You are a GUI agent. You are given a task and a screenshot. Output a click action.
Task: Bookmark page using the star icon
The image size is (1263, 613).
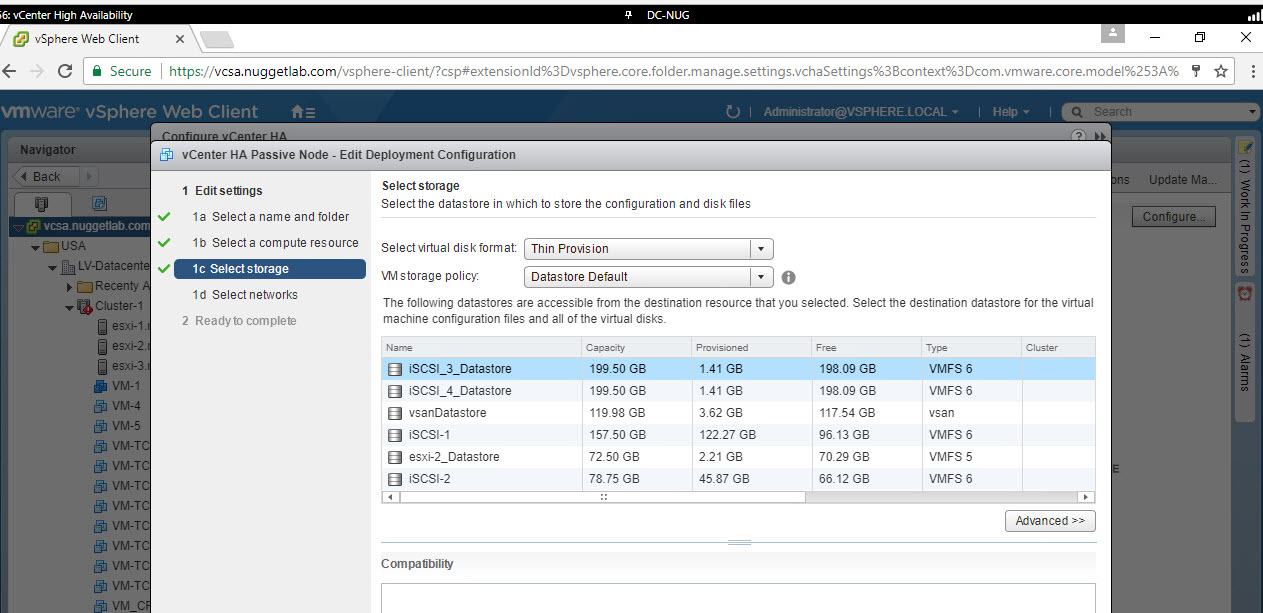point(1221,71)
